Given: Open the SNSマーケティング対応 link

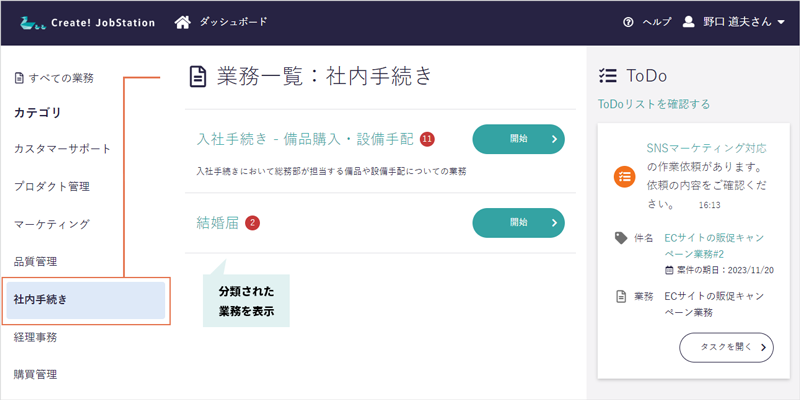Looking at the screenshot, I should [707, 148].
